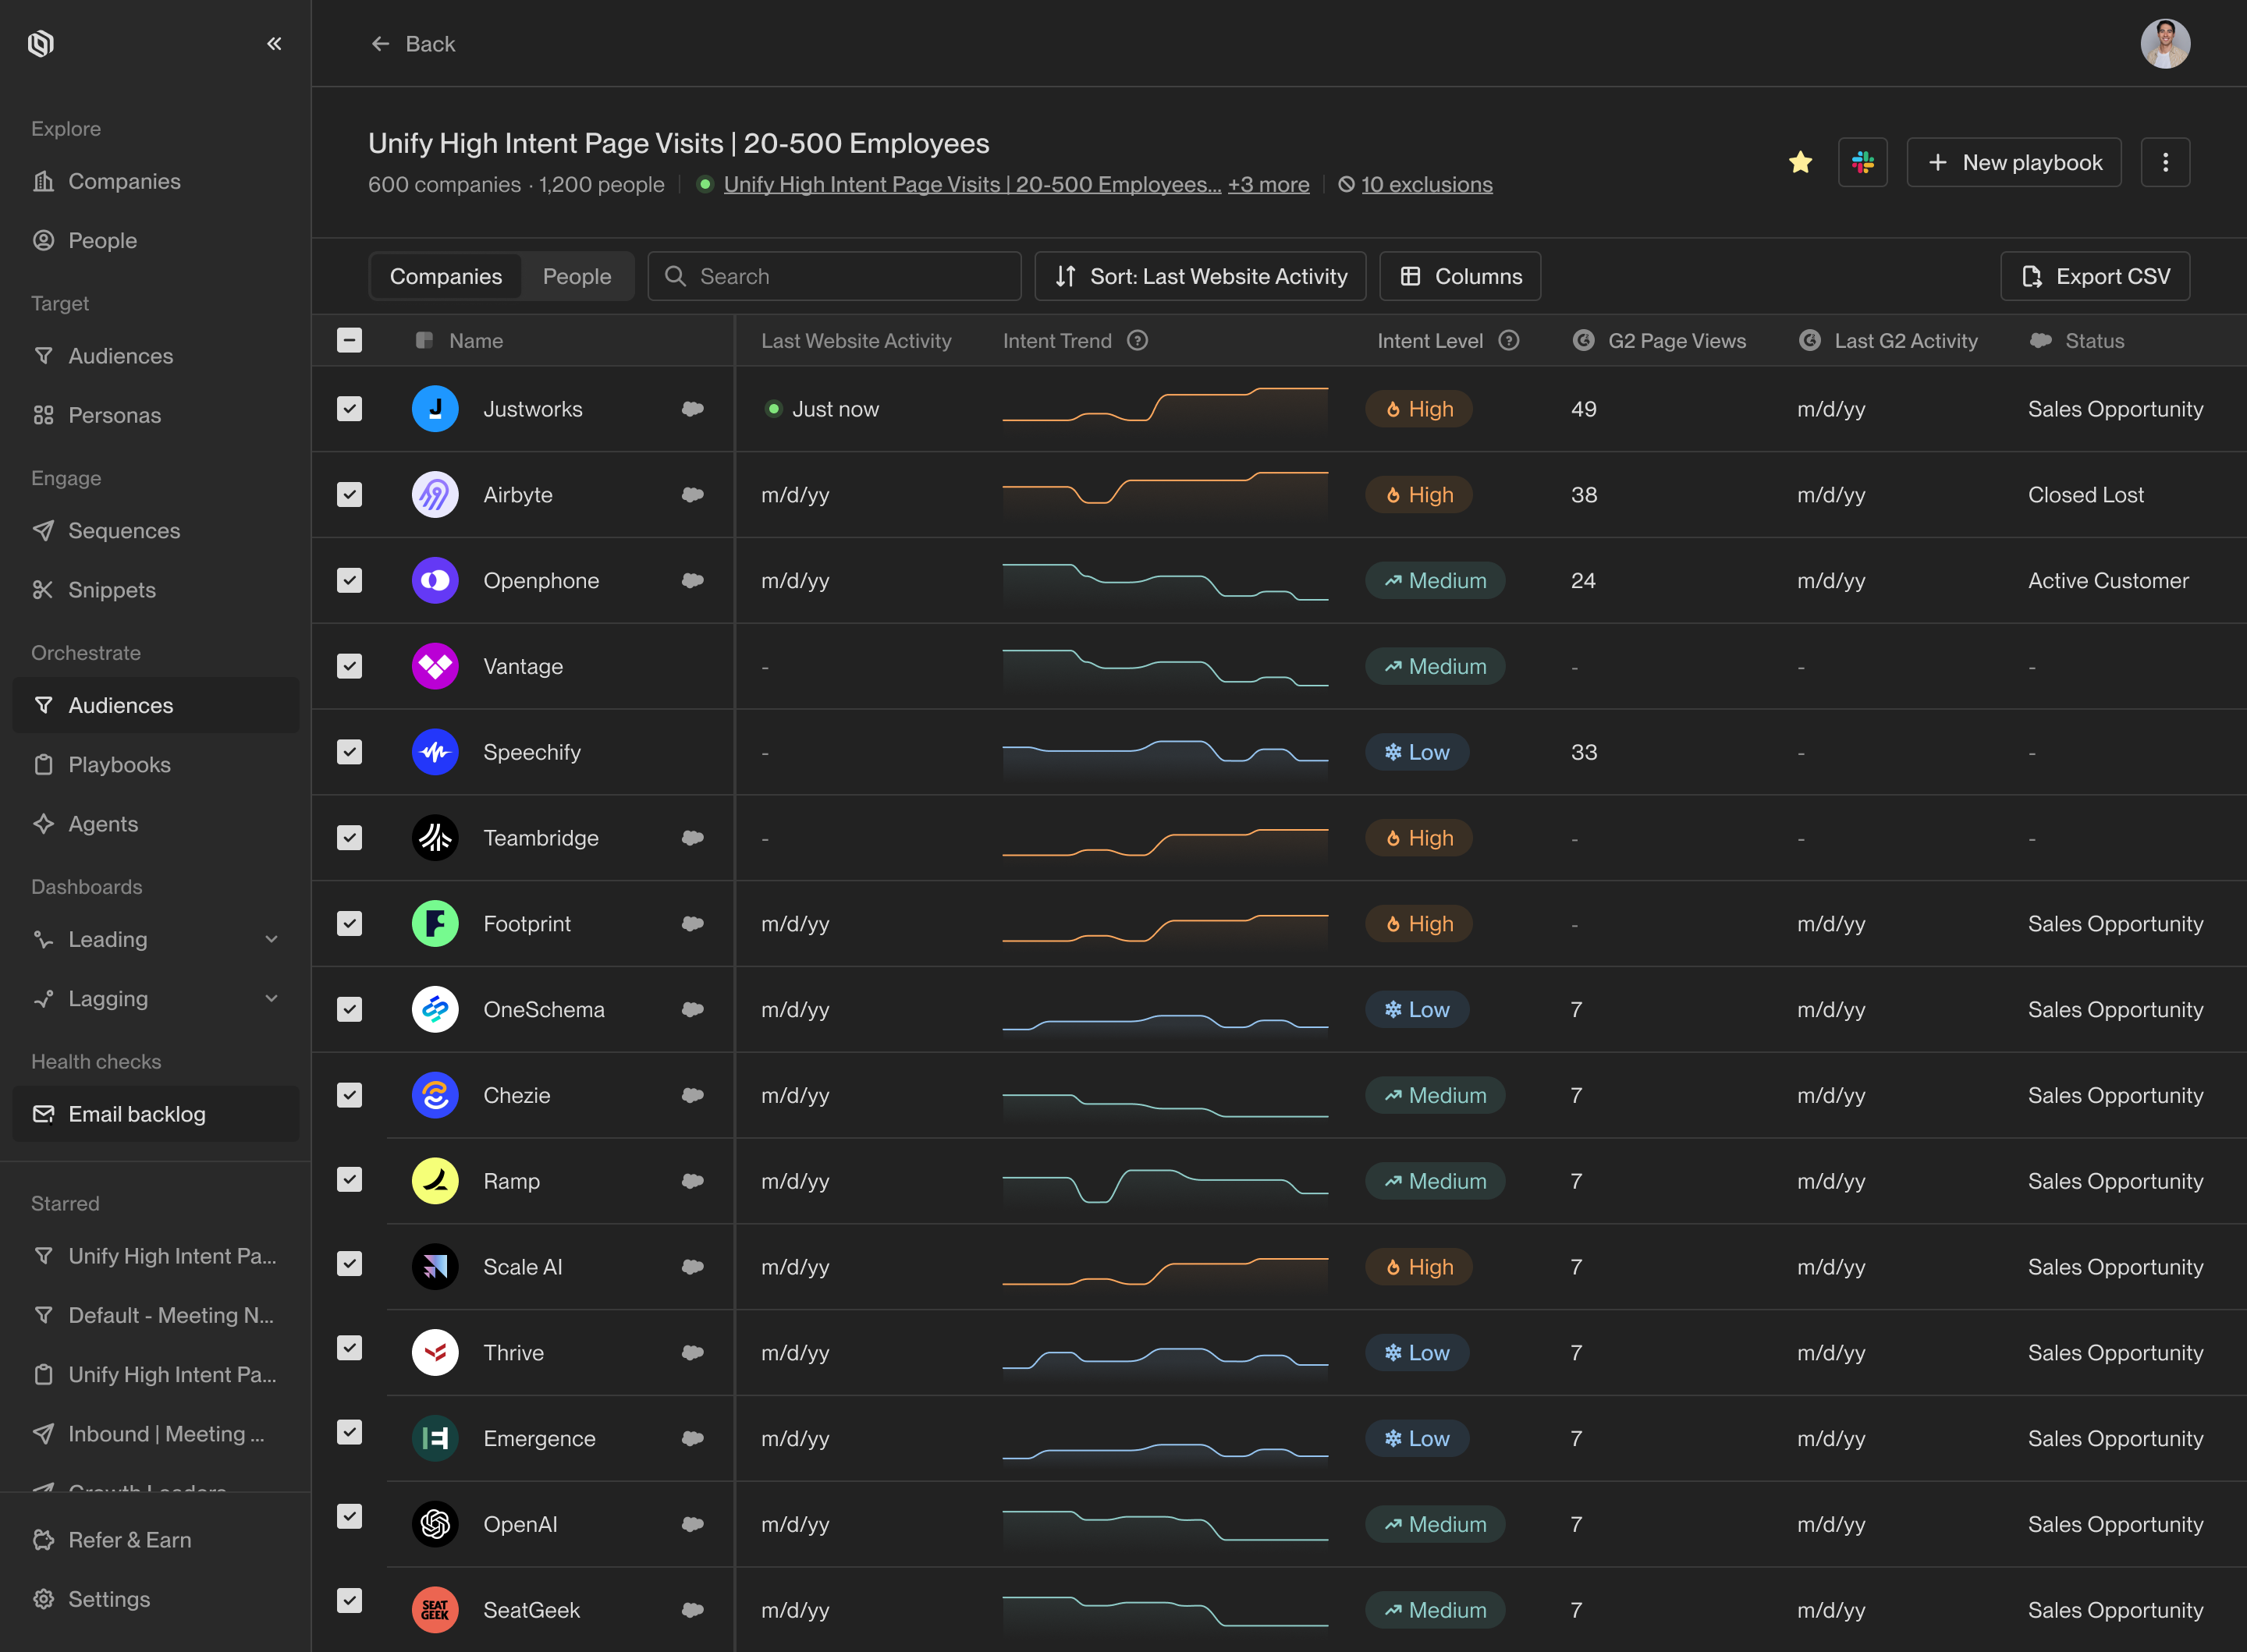The height and width of the screenshot is (1652, 2247).
Task: Open Playbooks in the sidebar
Action: point(119,764)
